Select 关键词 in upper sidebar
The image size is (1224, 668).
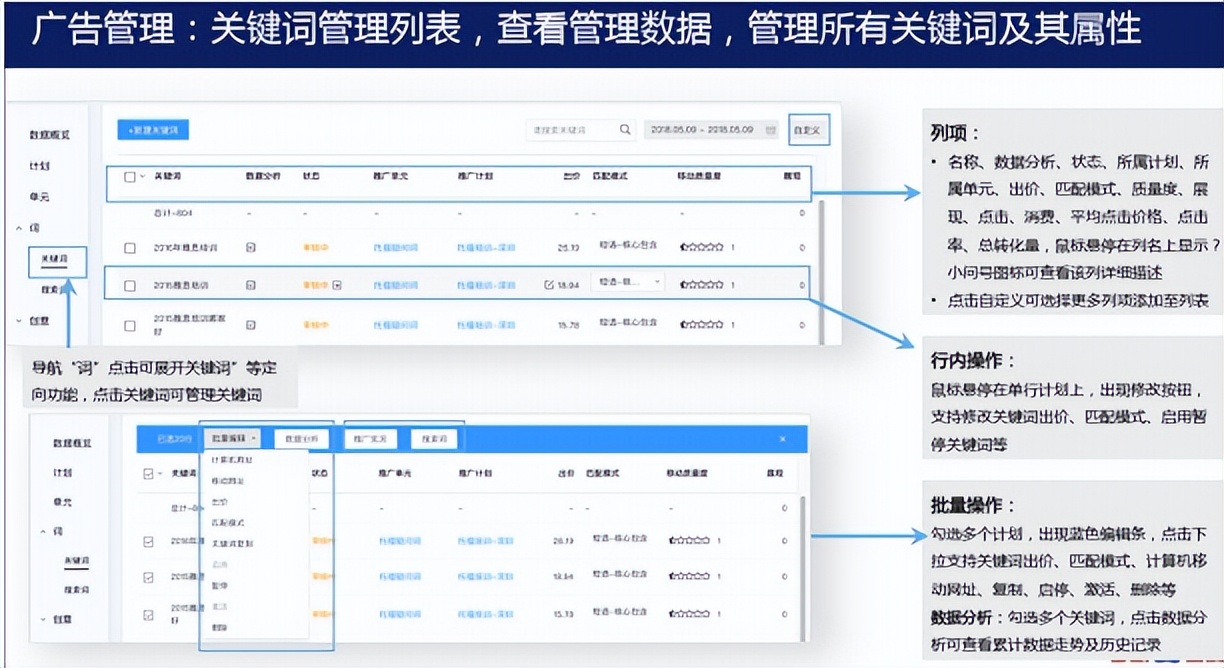click(56, 259)
